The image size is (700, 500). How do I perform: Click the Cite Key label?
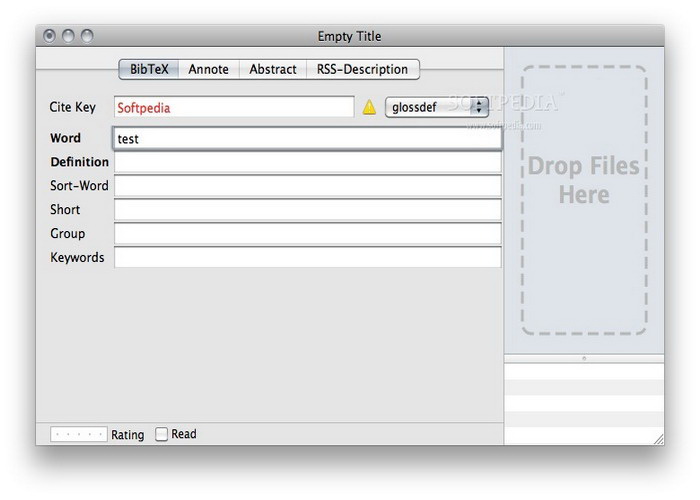[x=72, y=107]
